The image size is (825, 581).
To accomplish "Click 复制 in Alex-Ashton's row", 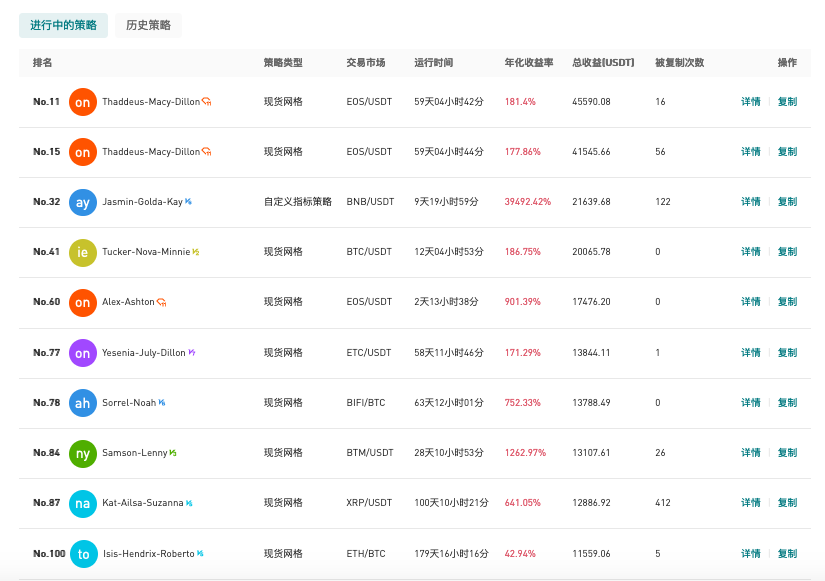I will coord(787,302).
